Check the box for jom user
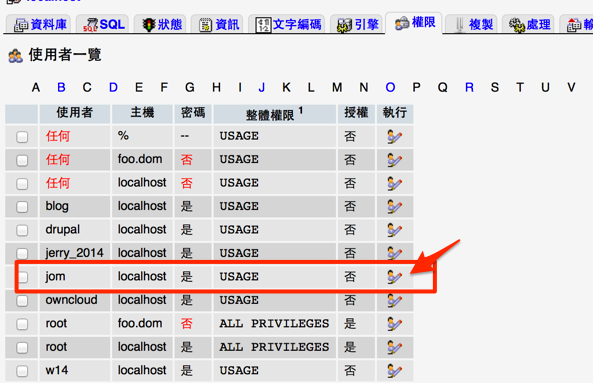Screen dimensions: 593x383 click(22, 277)
